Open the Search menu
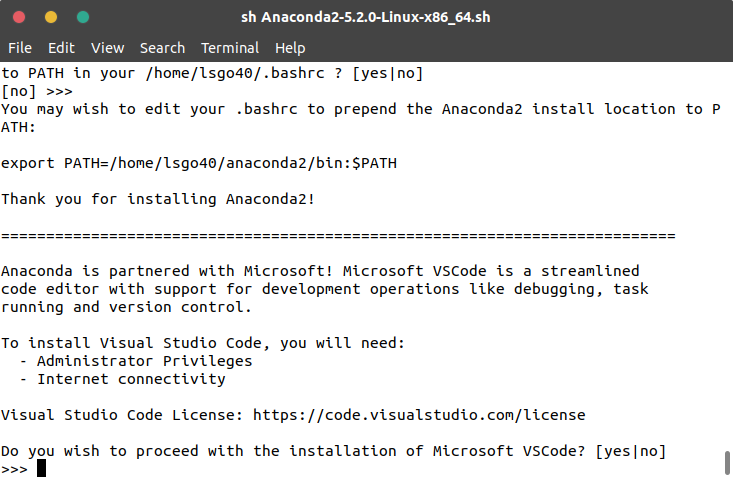The height and width of the screenshot is (478, 733). click(162, 48)
